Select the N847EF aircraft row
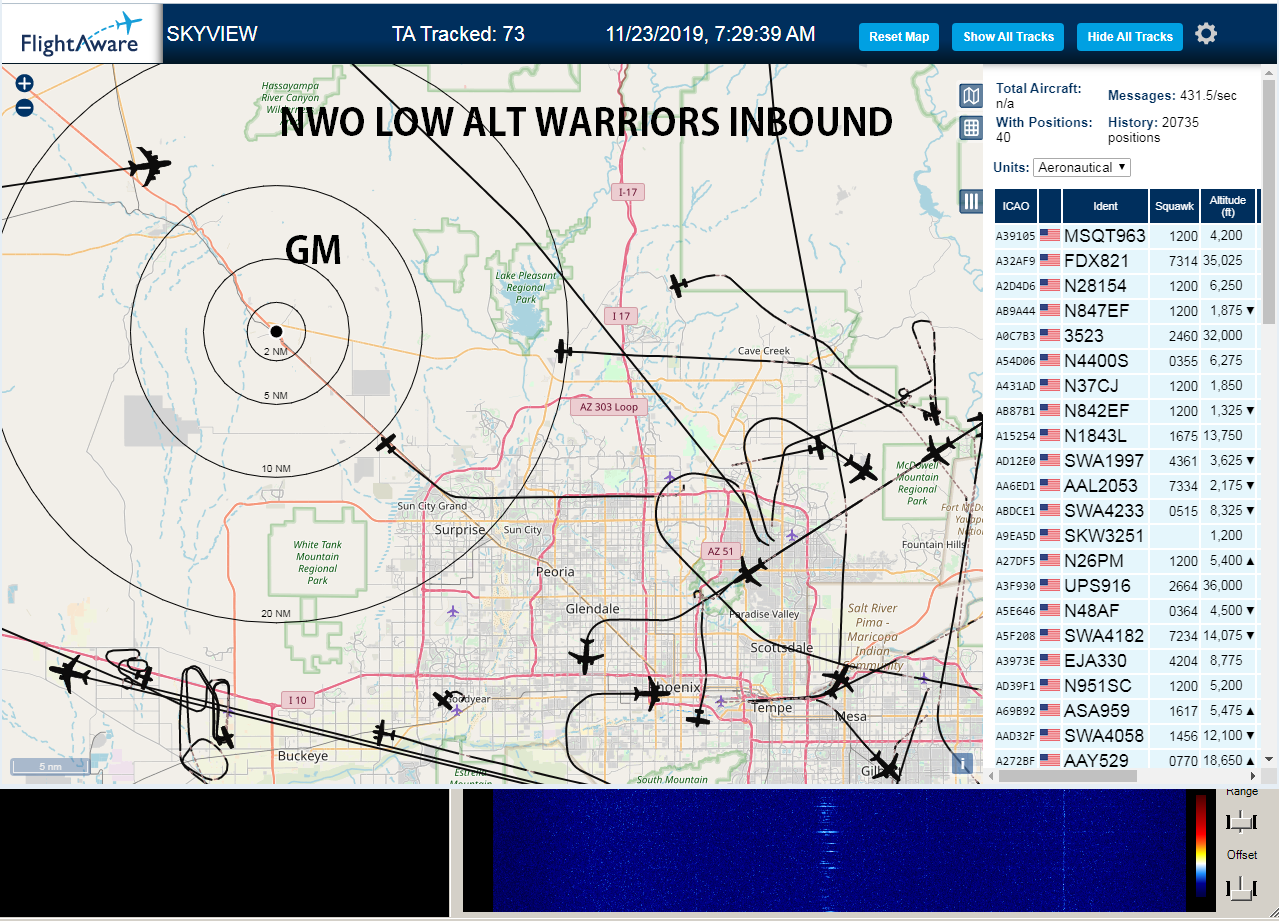 (1127, 311)
